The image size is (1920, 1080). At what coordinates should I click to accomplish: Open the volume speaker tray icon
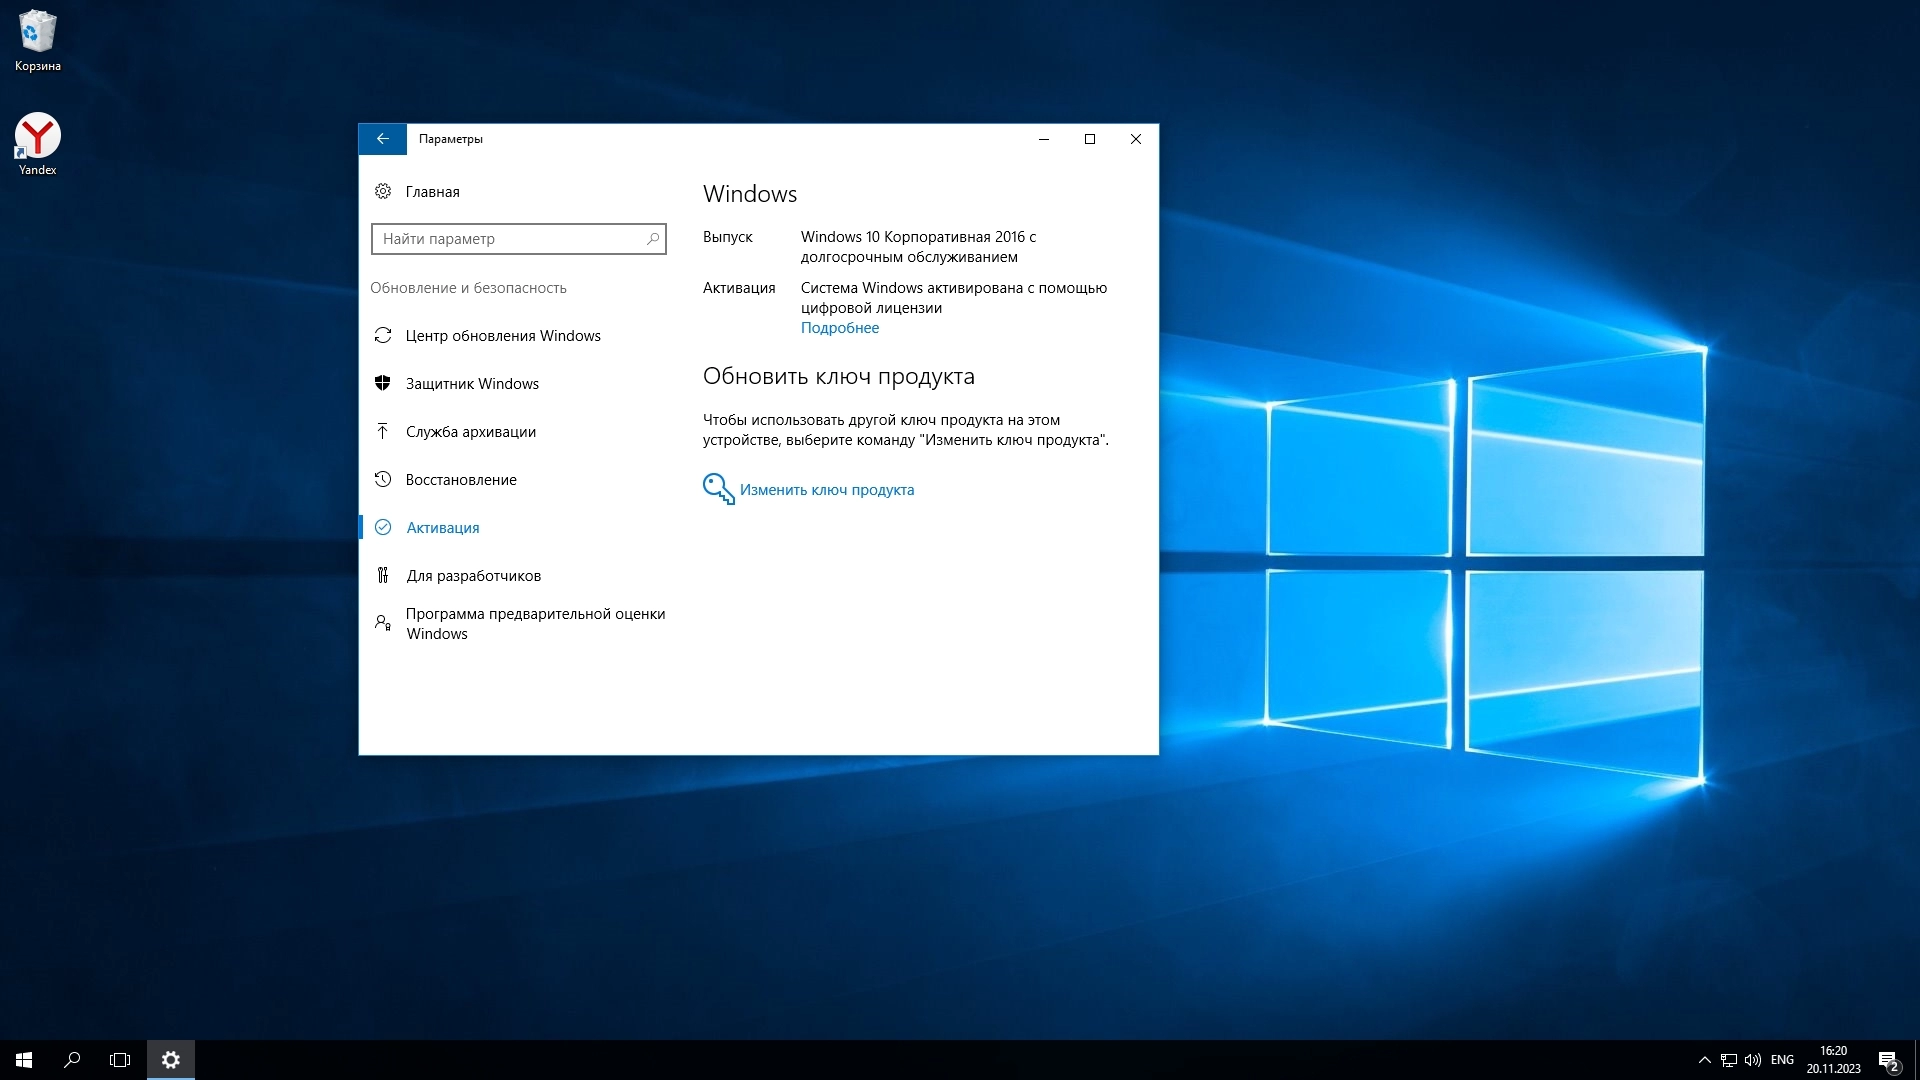1752,1060
